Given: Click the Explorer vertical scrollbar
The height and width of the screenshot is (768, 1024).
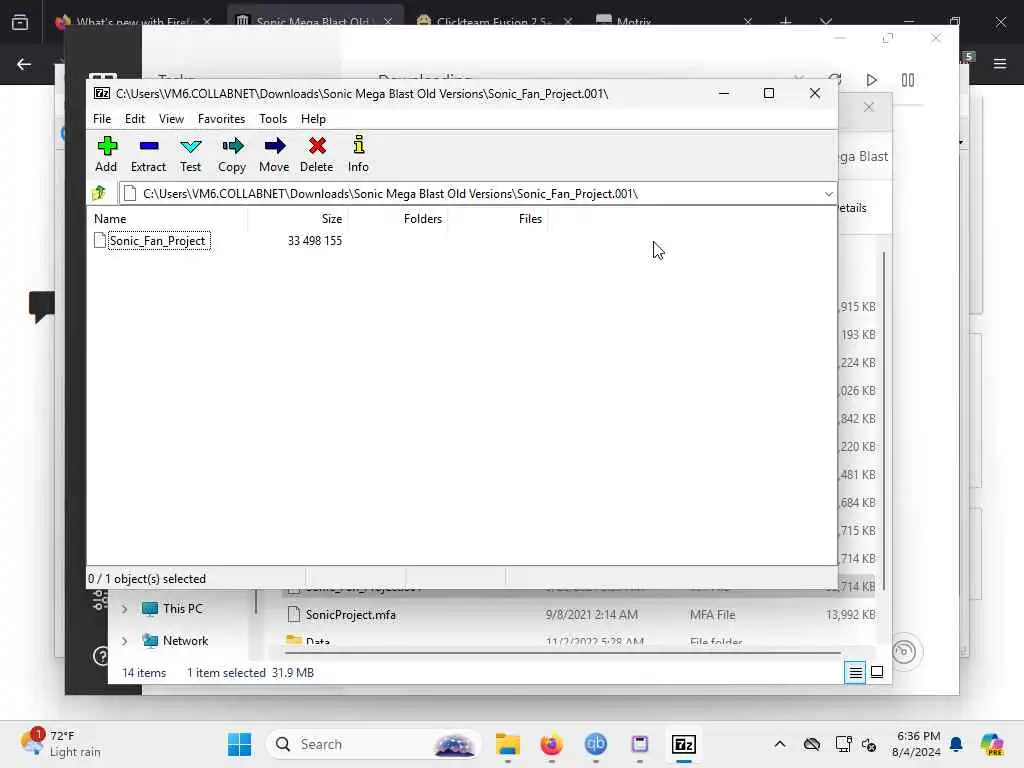Looking at the screenshot, I should tap(884, 421).
